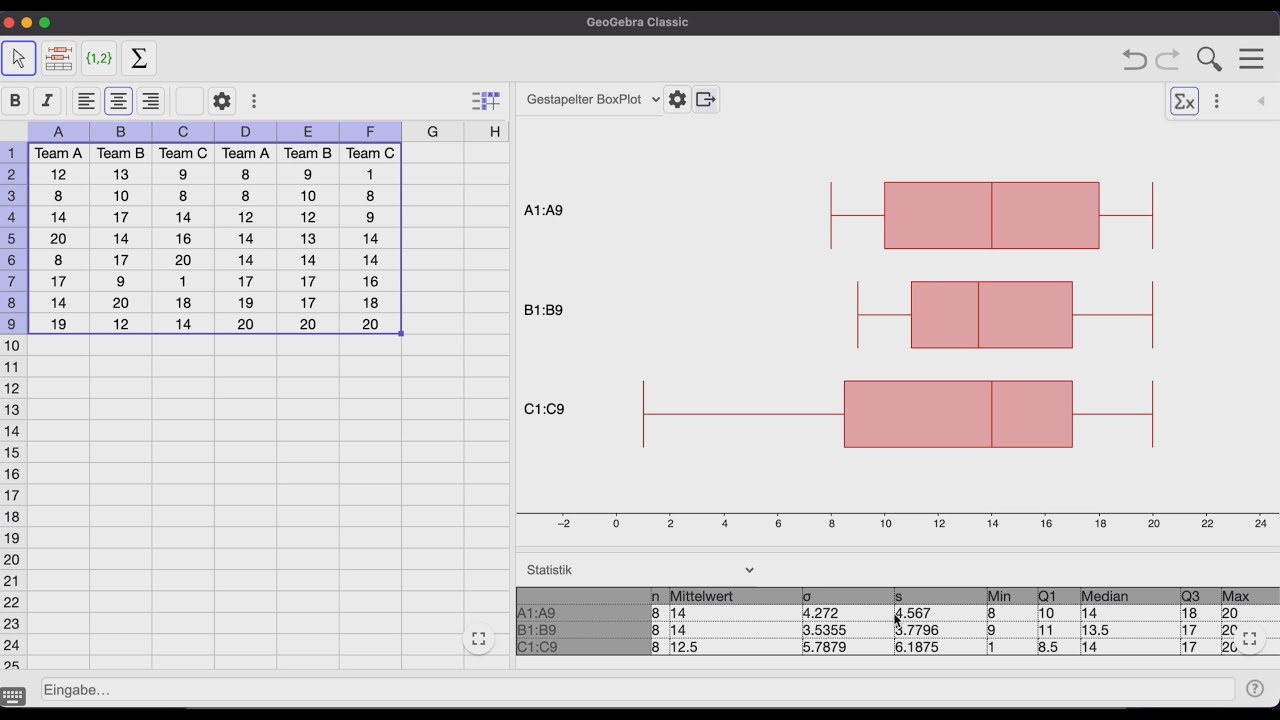This screenshot has width=1280, height=720.
Task: Click the Undo arrow
Action: click(x=1134, y=59)
